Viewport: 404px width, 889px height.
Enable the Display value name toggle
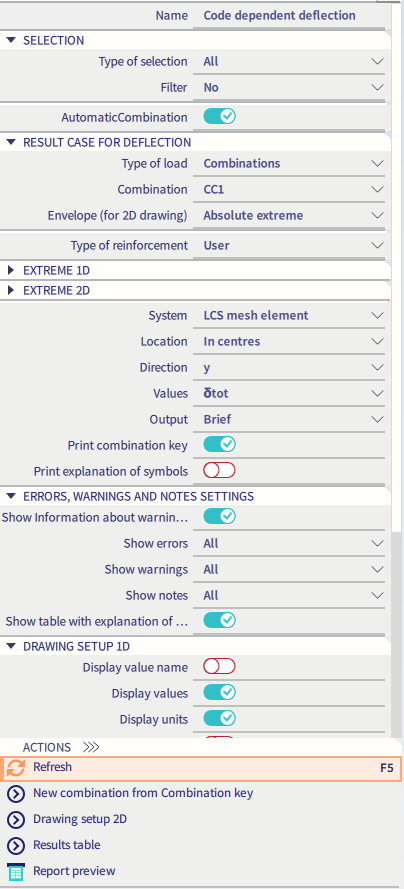[219, 667]
